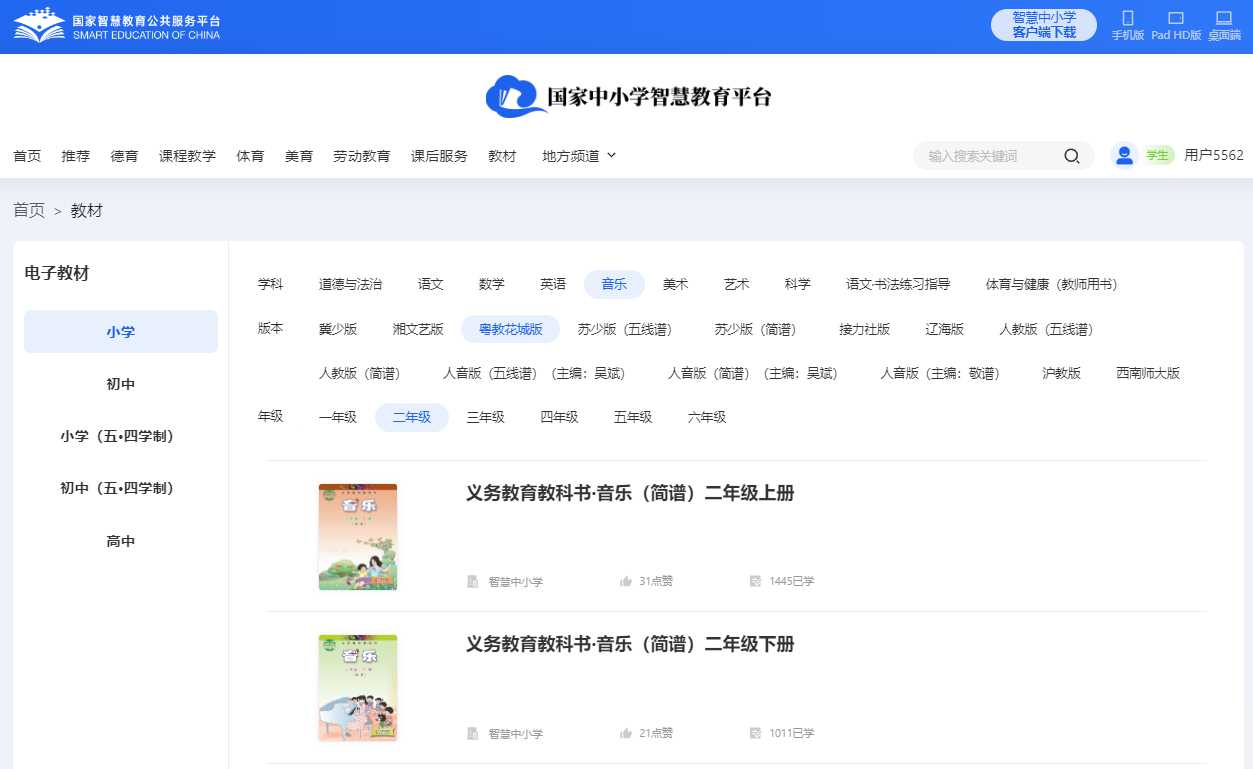Click the source document icon for 二年级下册
The width and height of the screenshot is (1253, 769).
473,733
